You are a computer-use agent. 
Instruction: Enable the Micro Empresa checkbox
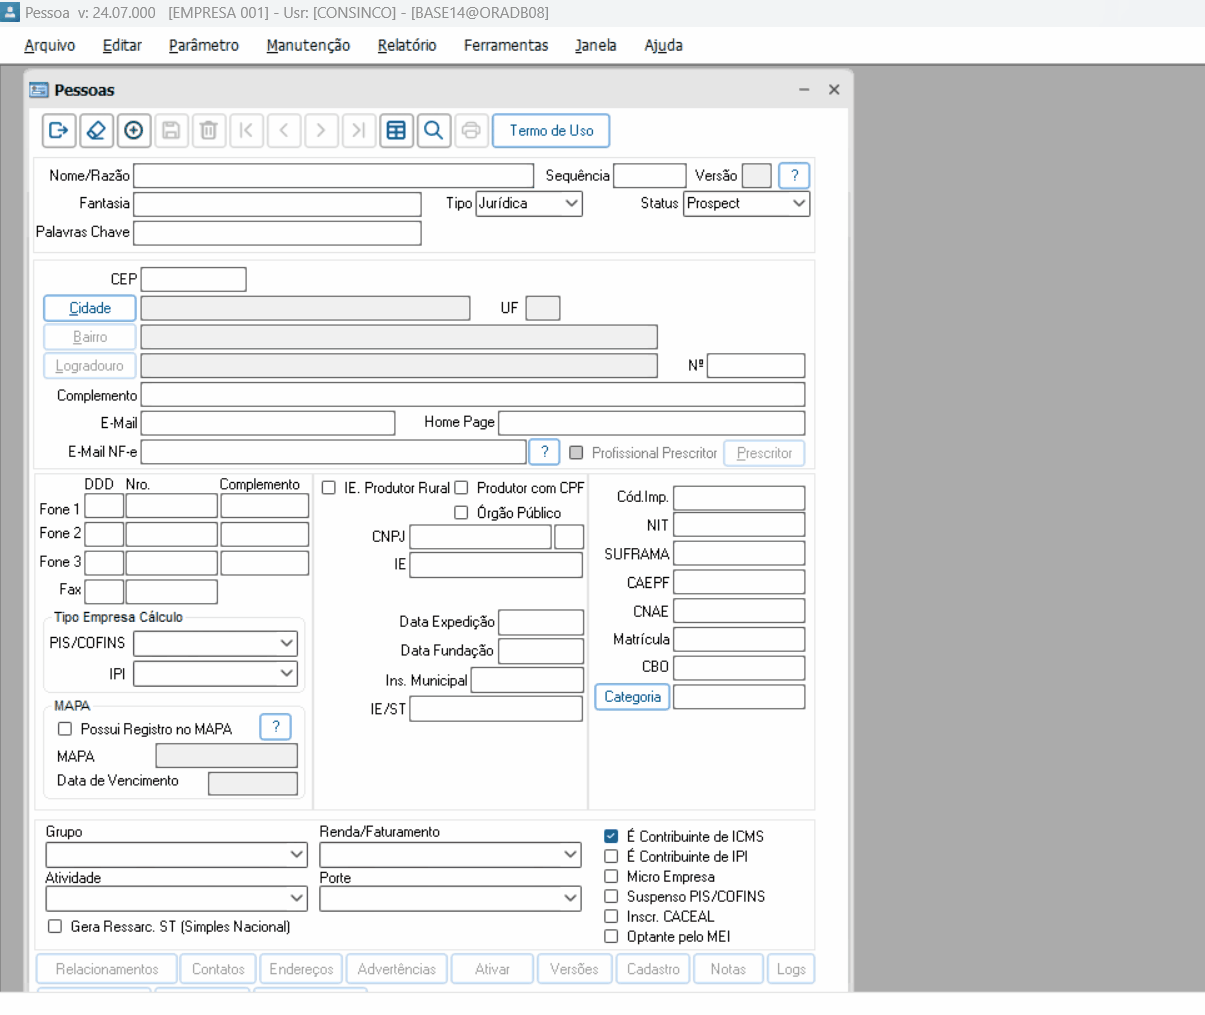tap(611, 876)
